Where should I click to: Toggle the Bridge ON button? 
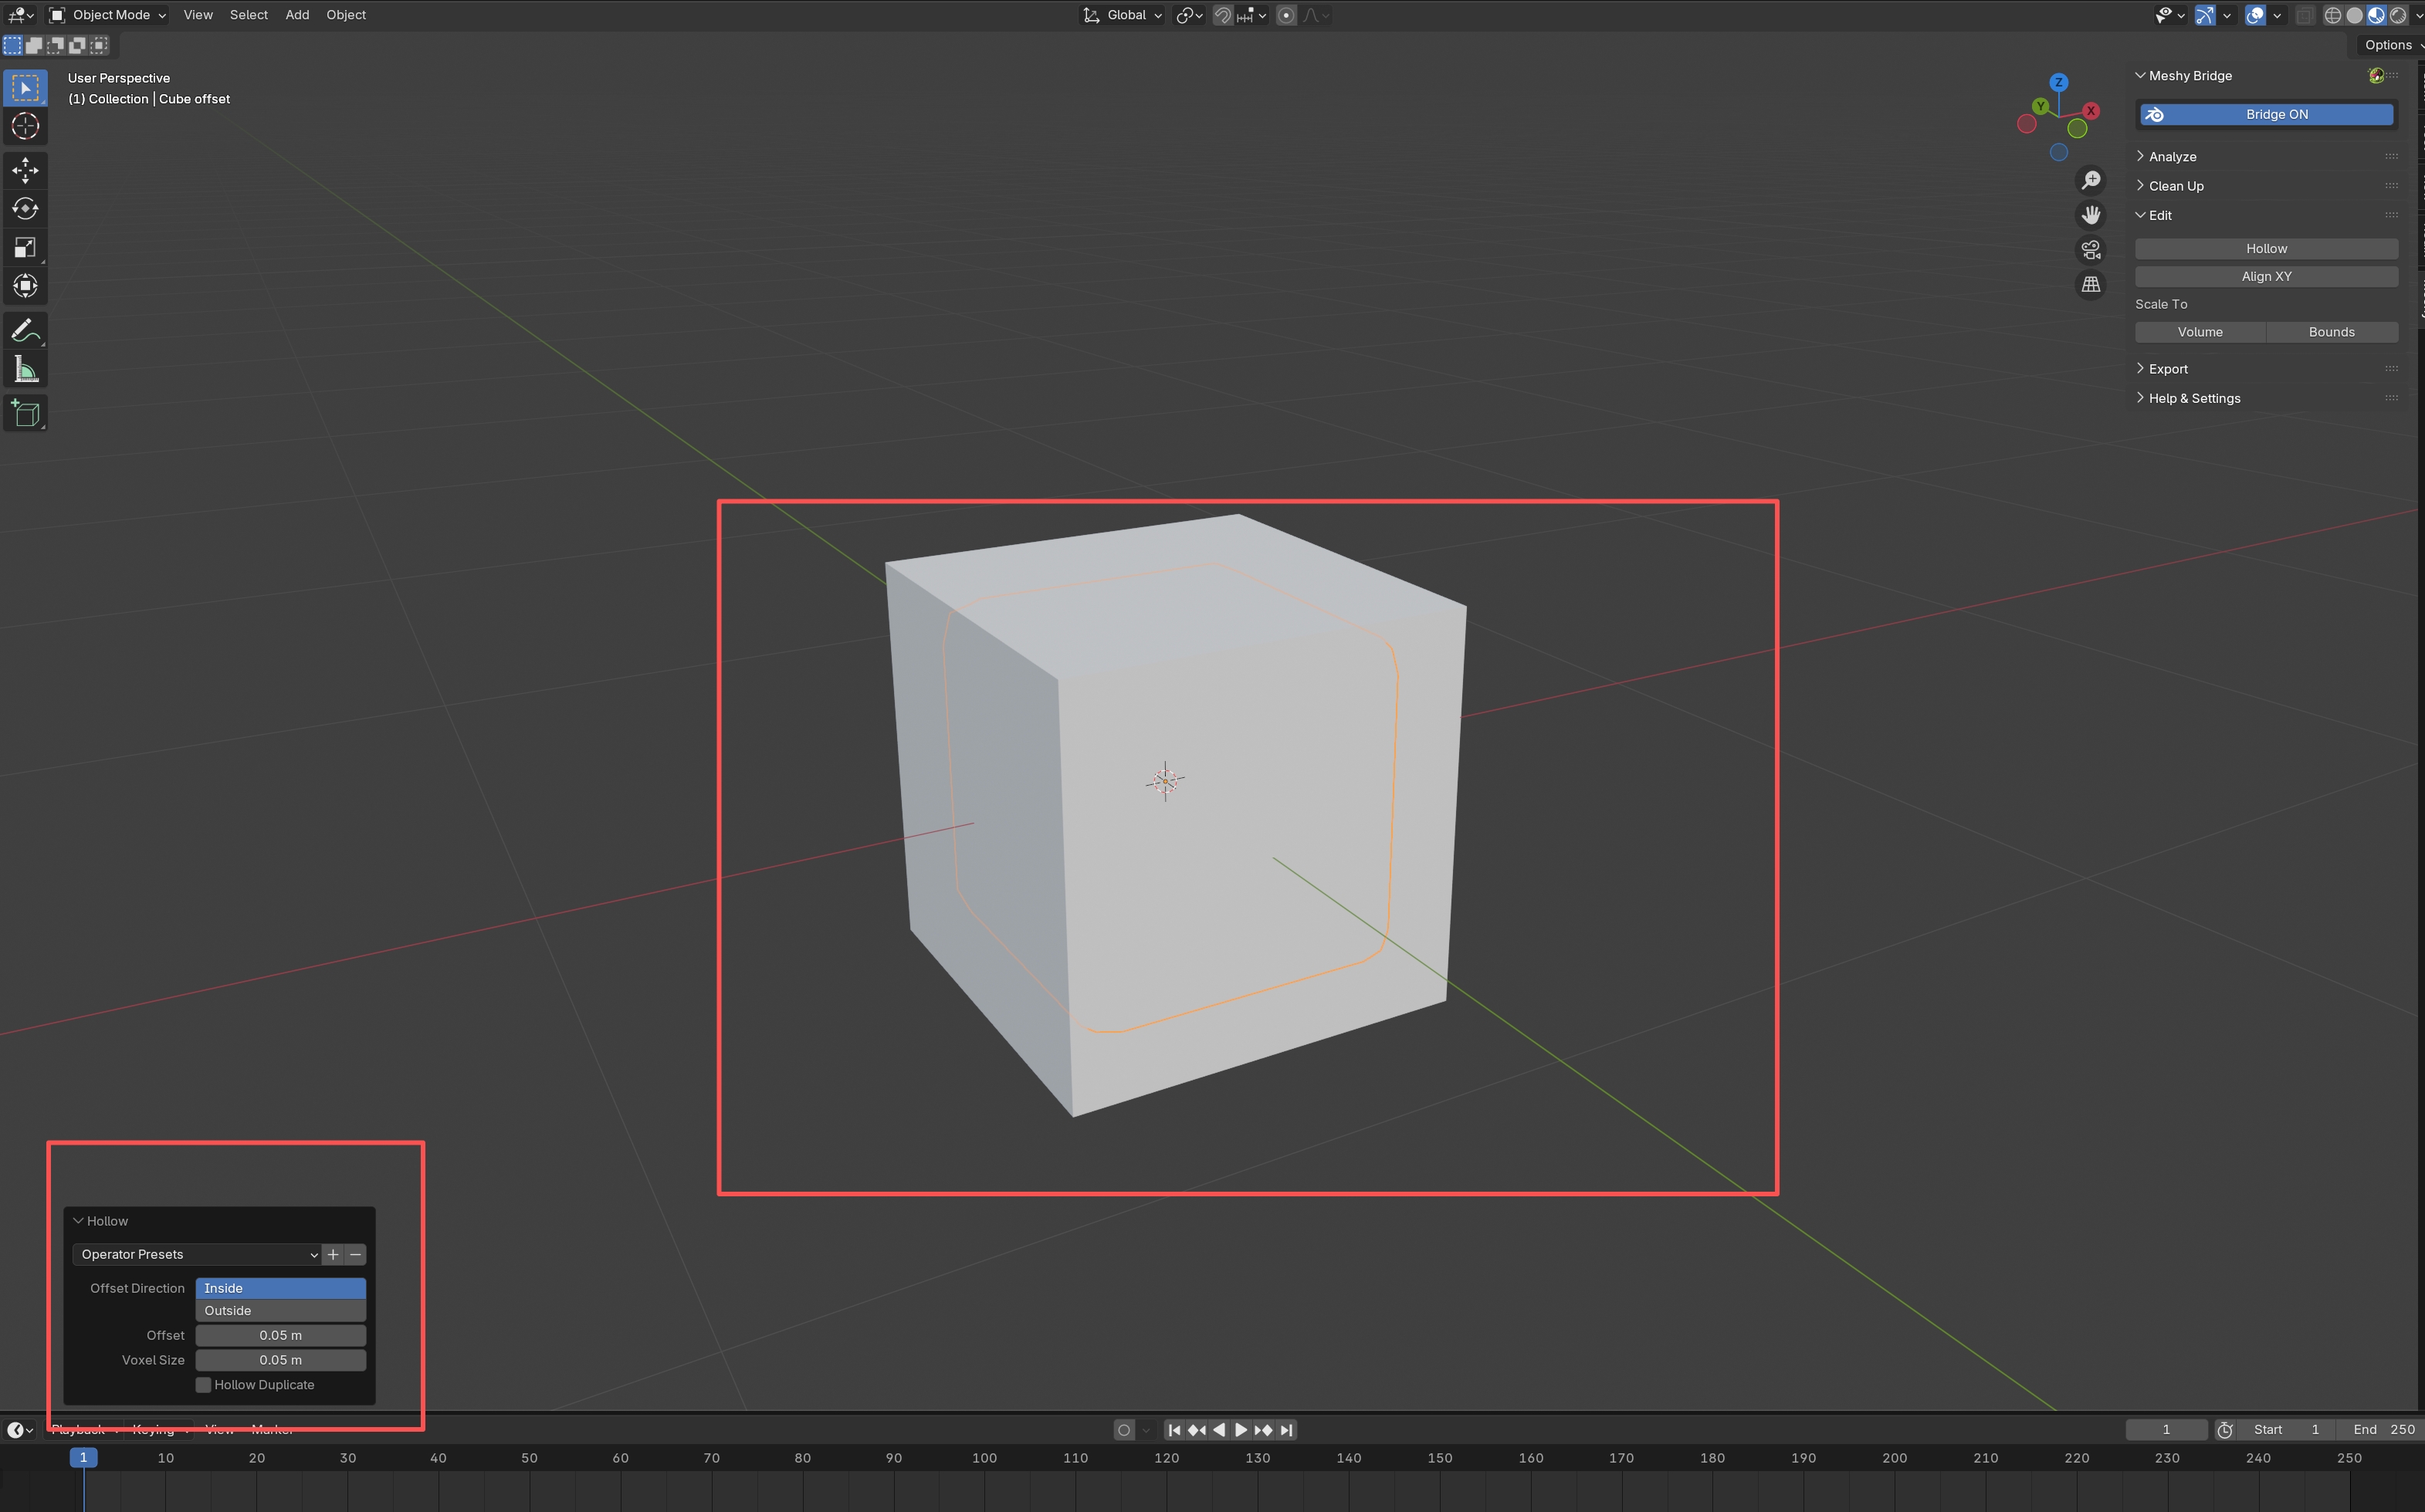[x=2266, y=114]
